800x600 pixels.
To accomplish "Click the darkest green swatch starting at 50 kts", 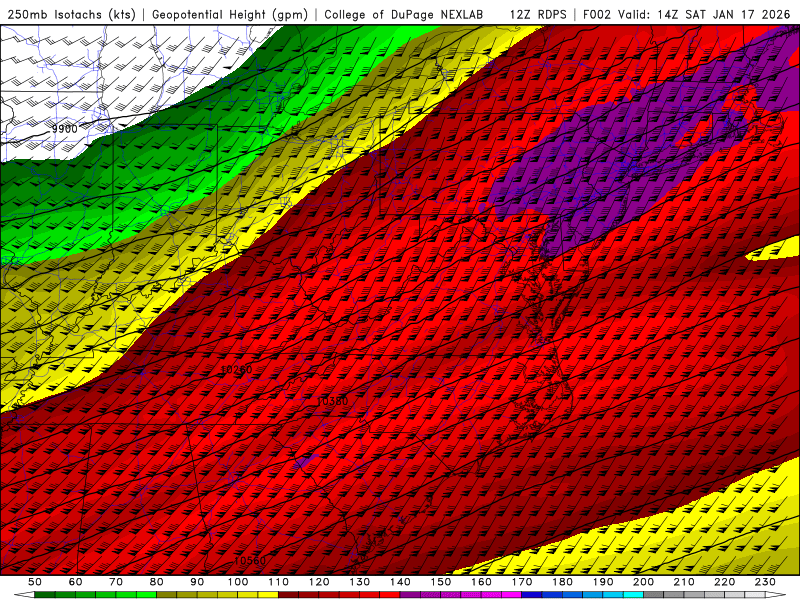I will tap(44, 595).
